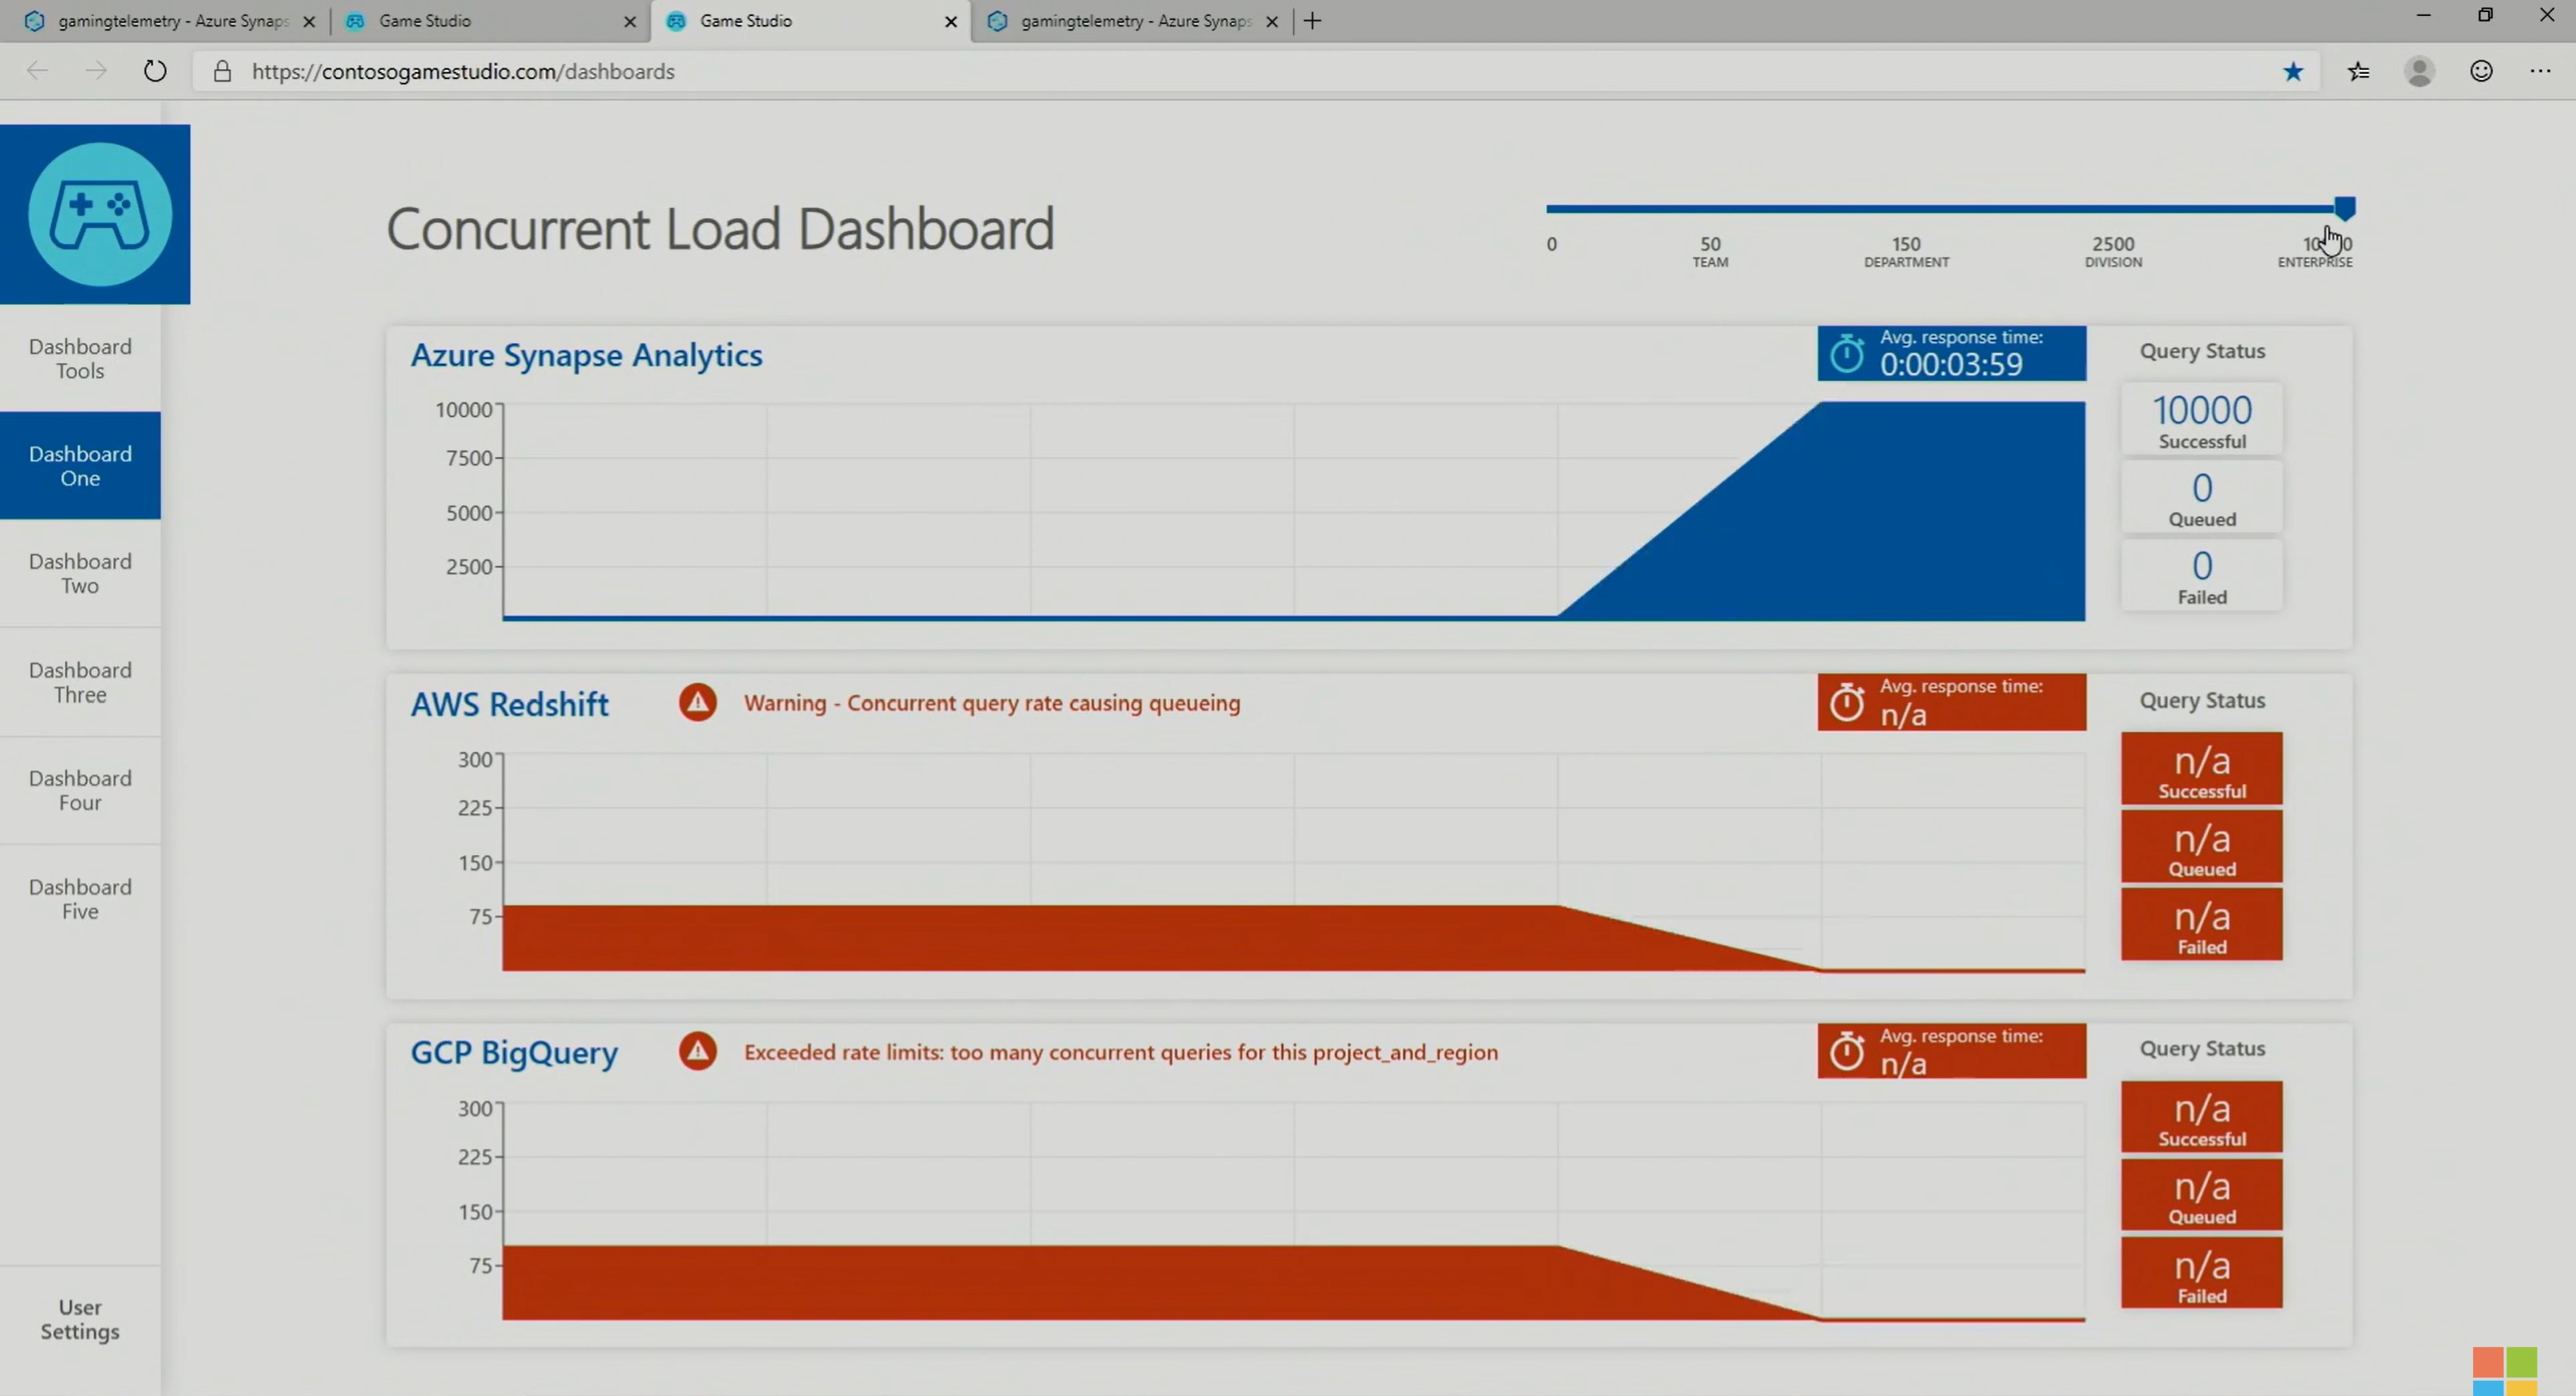Click Synapse 0 Queued status tile
The width and height of the screenshot is (2576, 1396).
coord(2202,497)
